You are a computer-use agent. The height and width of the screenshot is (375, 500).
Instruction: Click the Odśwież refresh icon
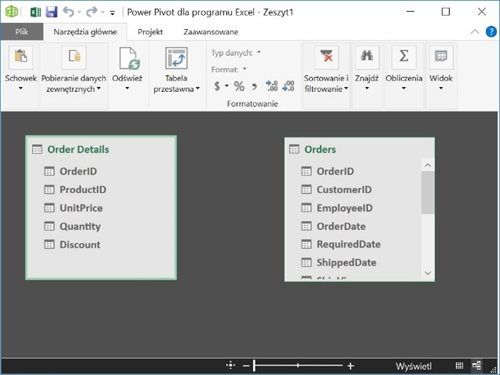pyautogui.click(x=129, y=59)
